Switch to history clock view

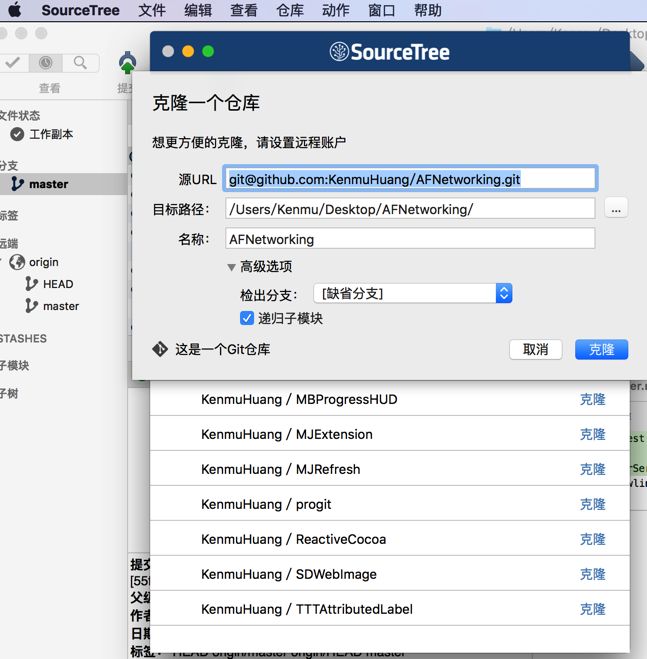pyautogui.click(x=45, y=63)
